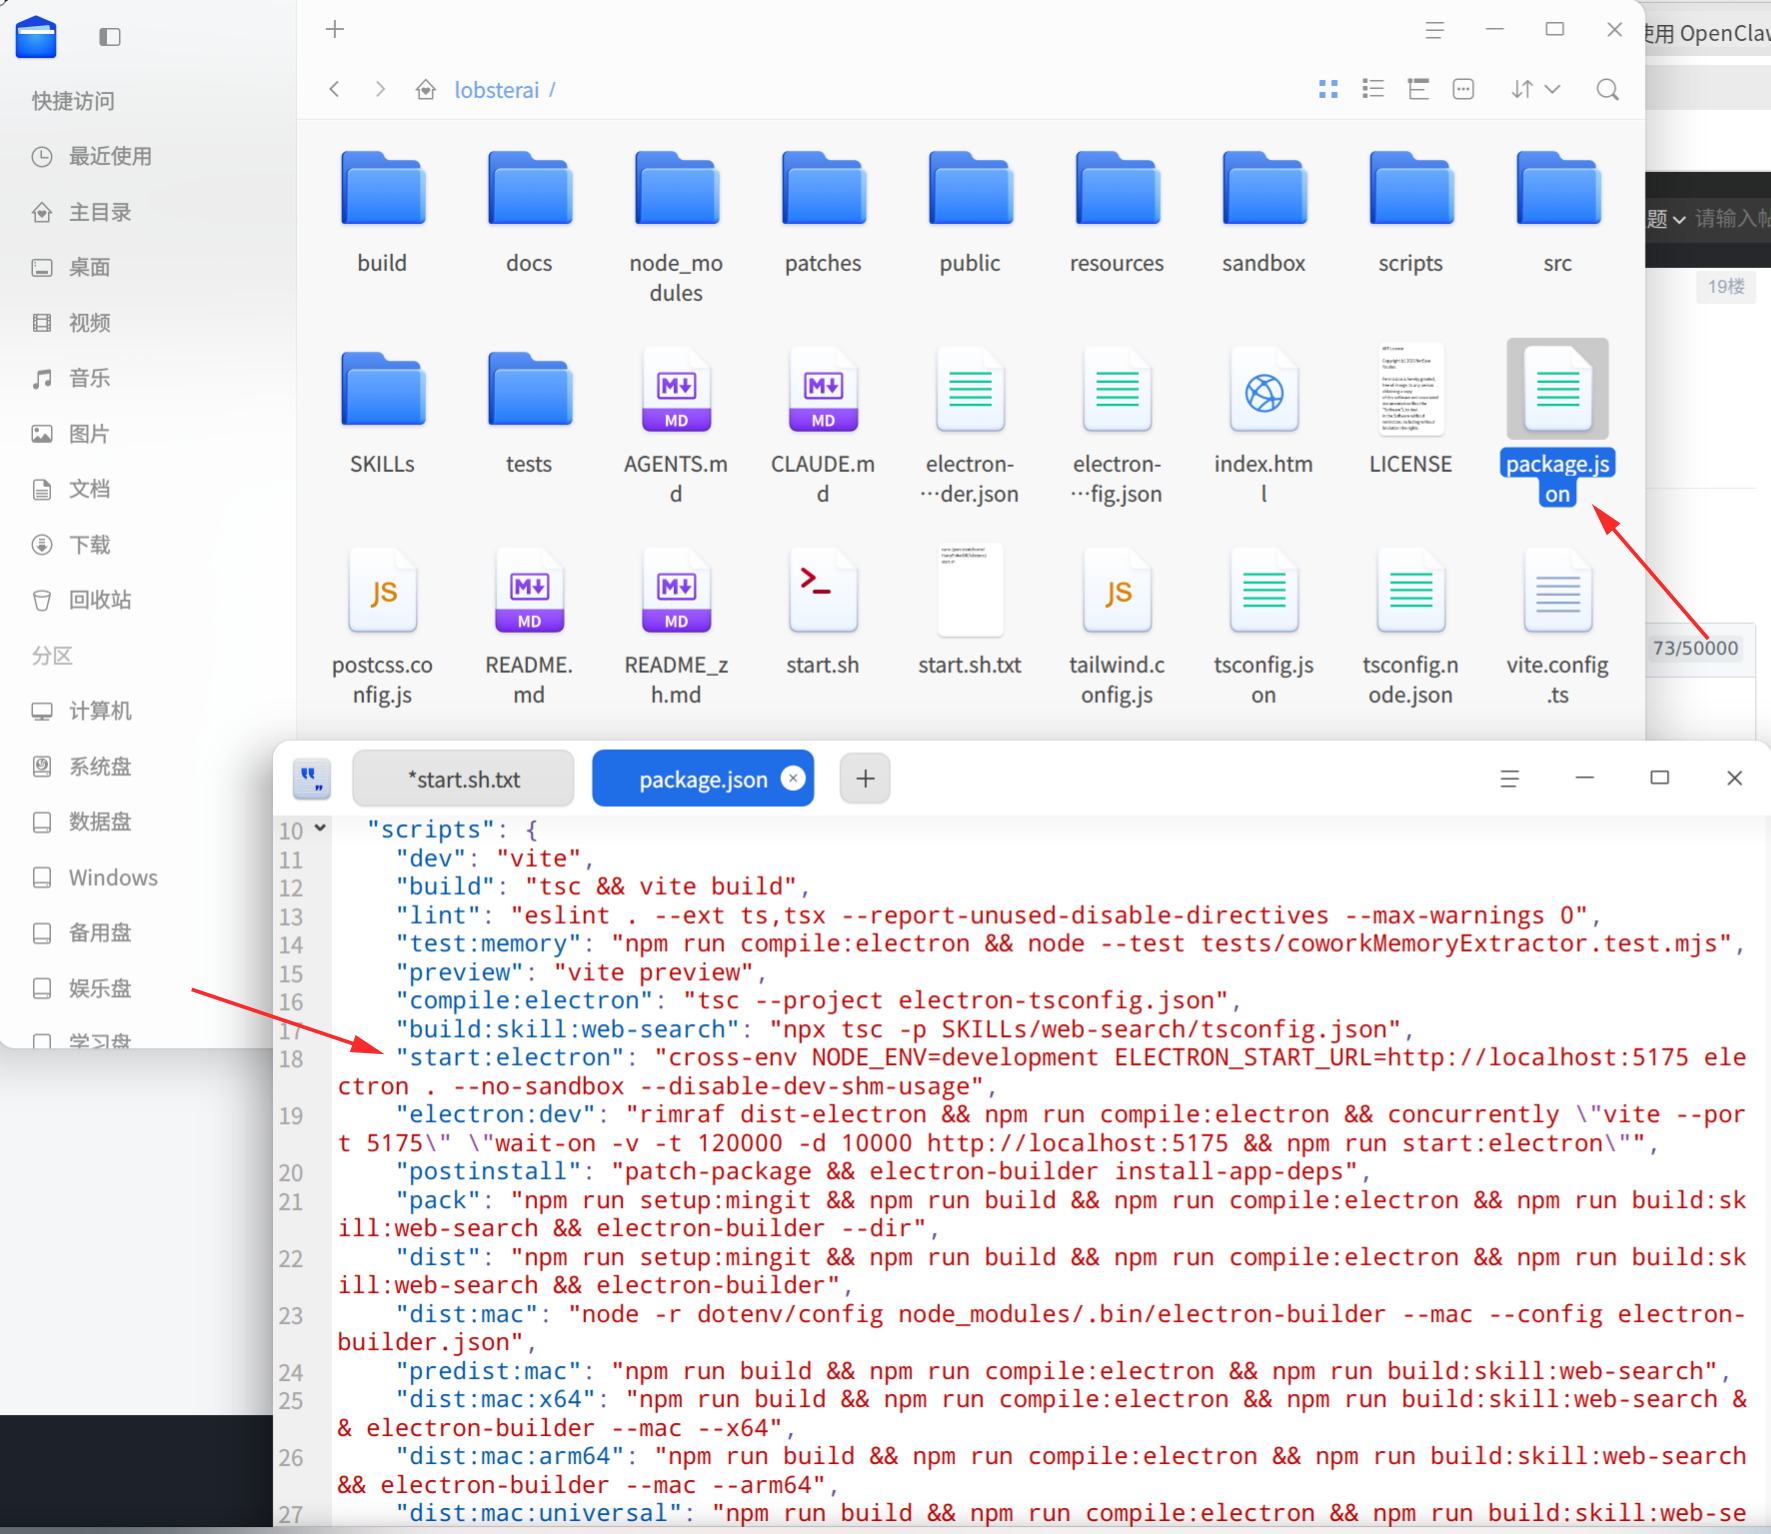
Task: Select the postcss.config.js file icon
Action: 382,590
